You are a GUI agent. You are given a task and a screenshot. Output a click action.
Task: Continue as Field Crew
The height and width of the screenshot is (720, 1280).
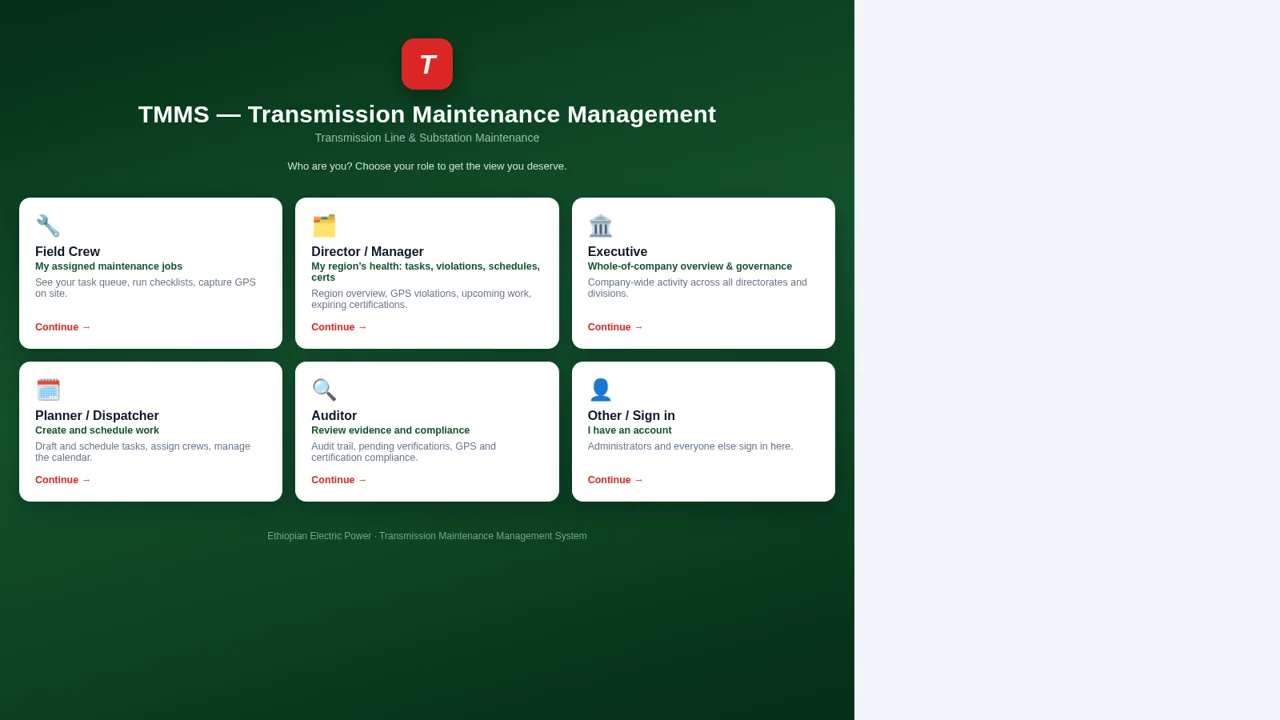(x=63, y=327)
